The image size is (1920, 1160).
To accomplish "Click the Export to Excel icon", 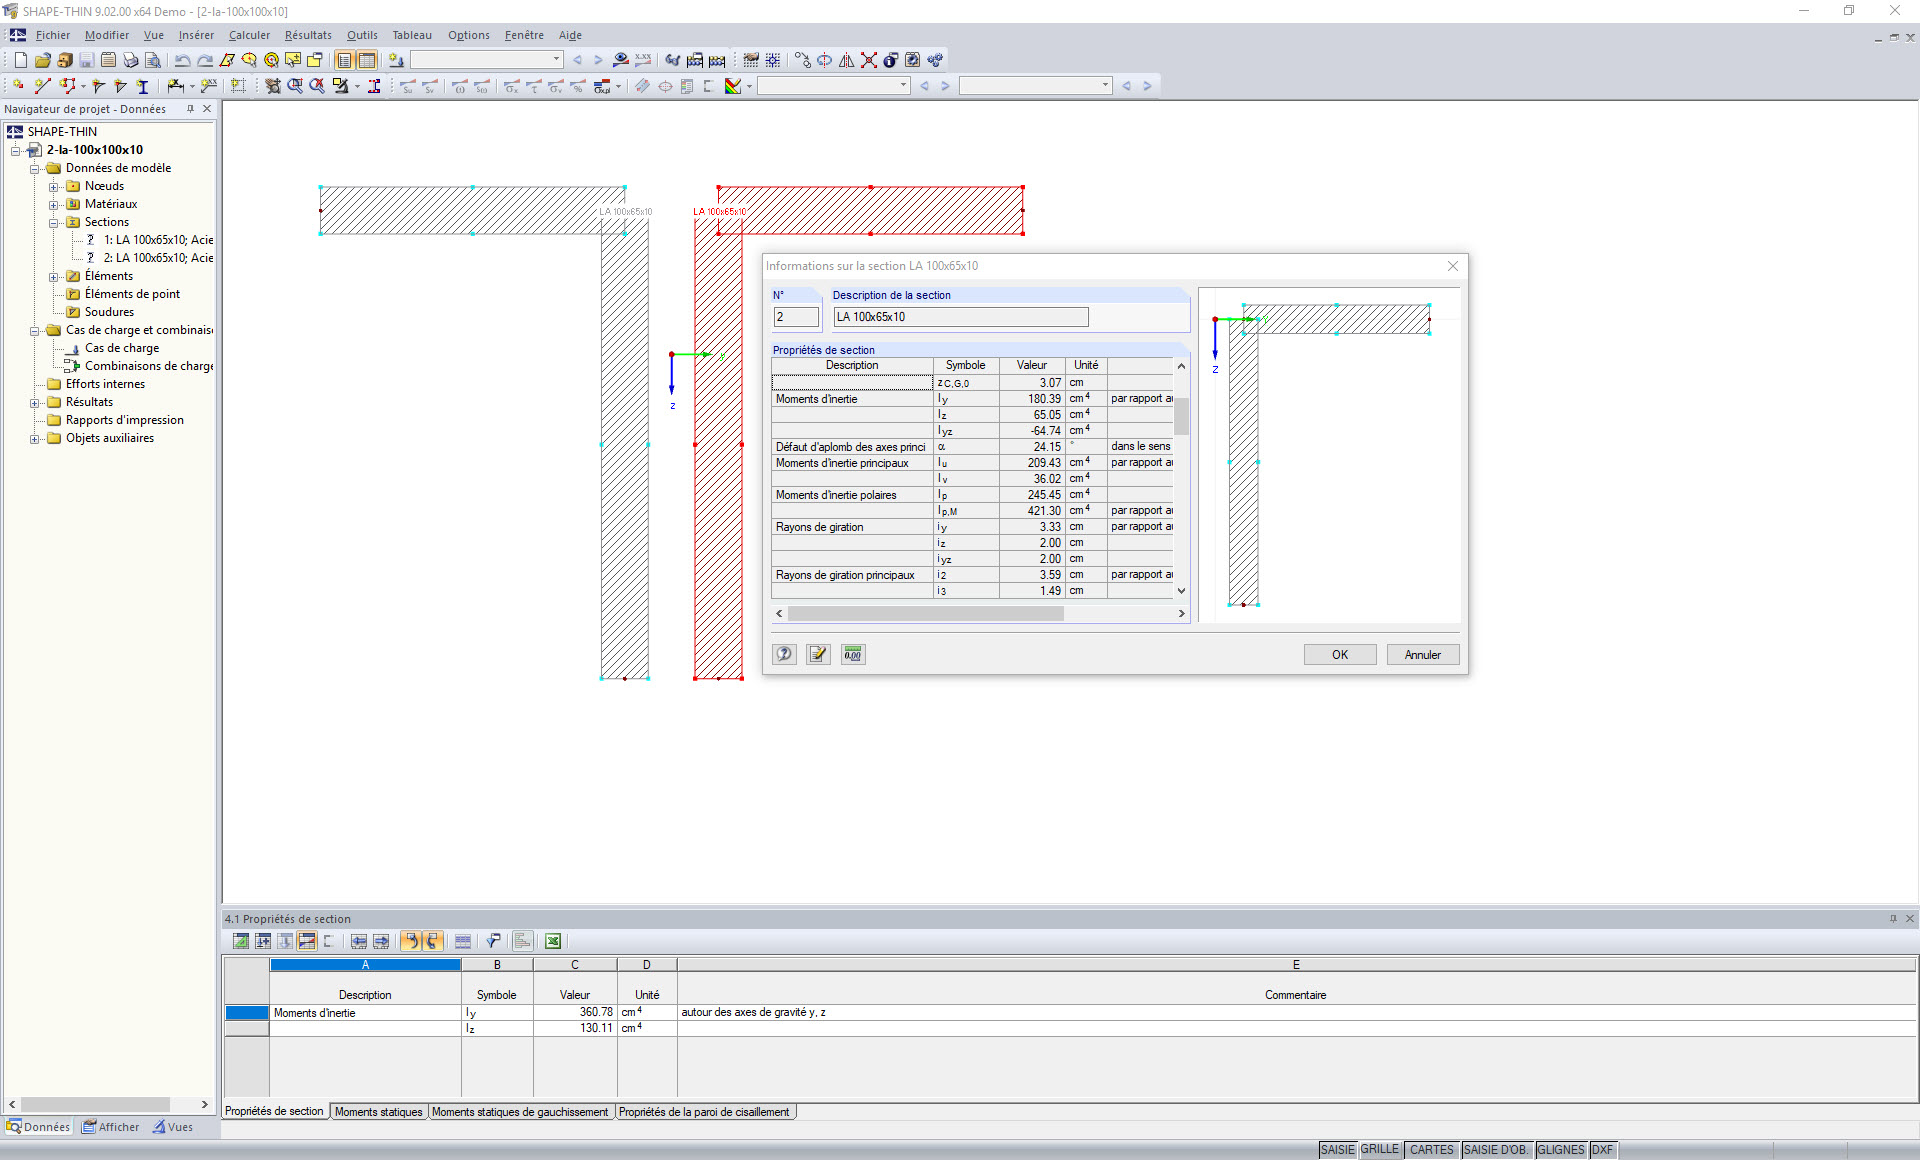I will pos(553,941).
